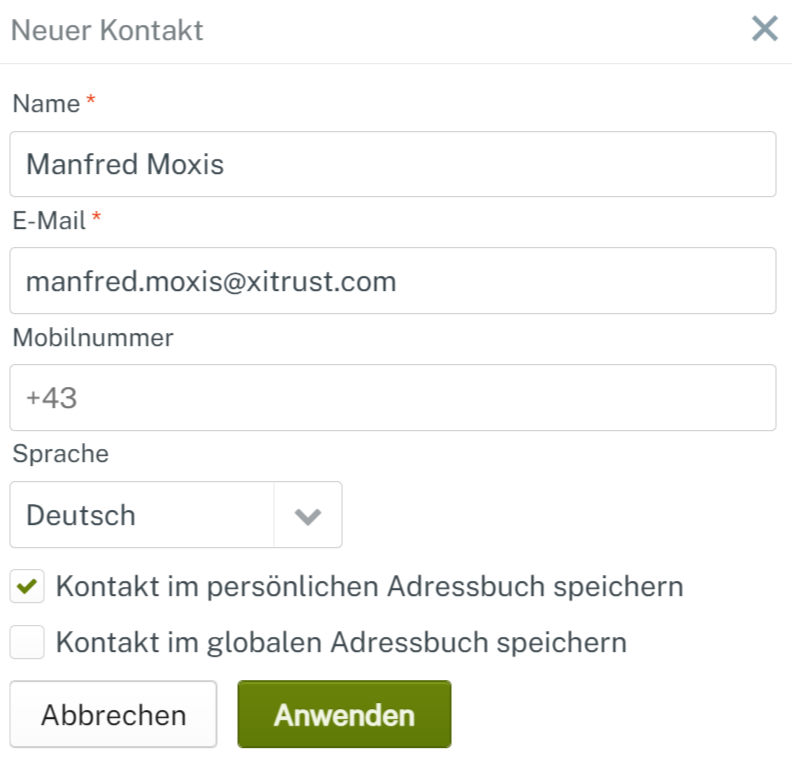Click label text 'Kontakt im persönlichen Adressbuch speichern'
The height and width of the screenshot is (760, 792).
(369, 587)
